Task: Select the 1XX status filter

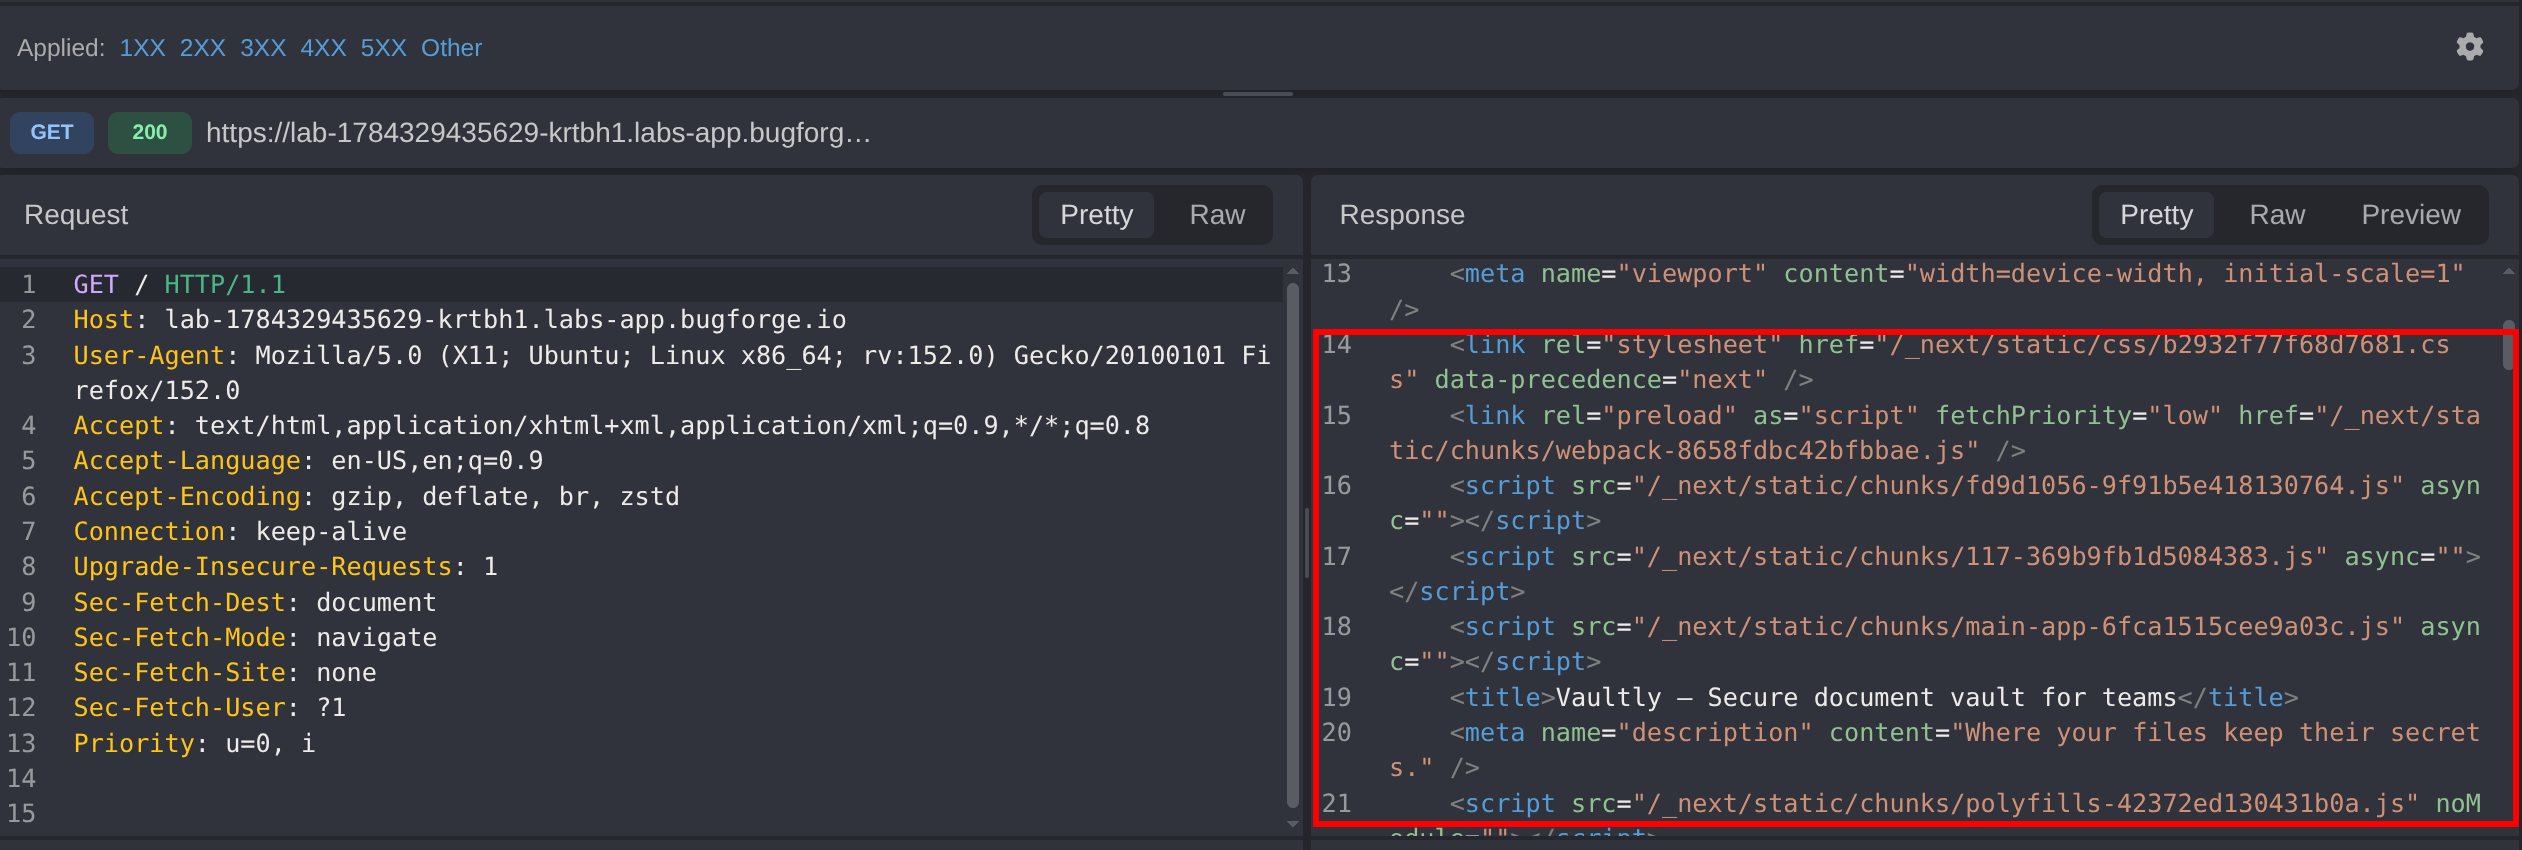Action: tap(142, 48)
